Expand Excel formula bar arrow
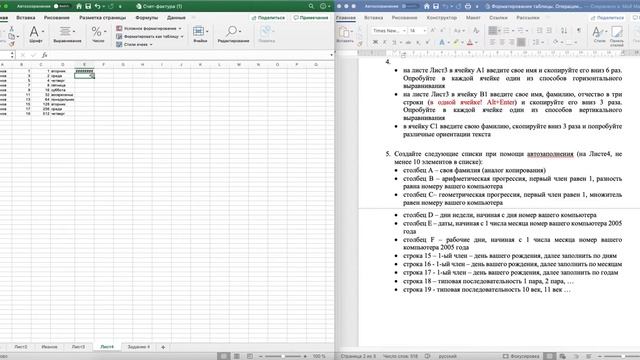Screen dimensions: 640x360 pyautogui.click(x=331, y=55)
